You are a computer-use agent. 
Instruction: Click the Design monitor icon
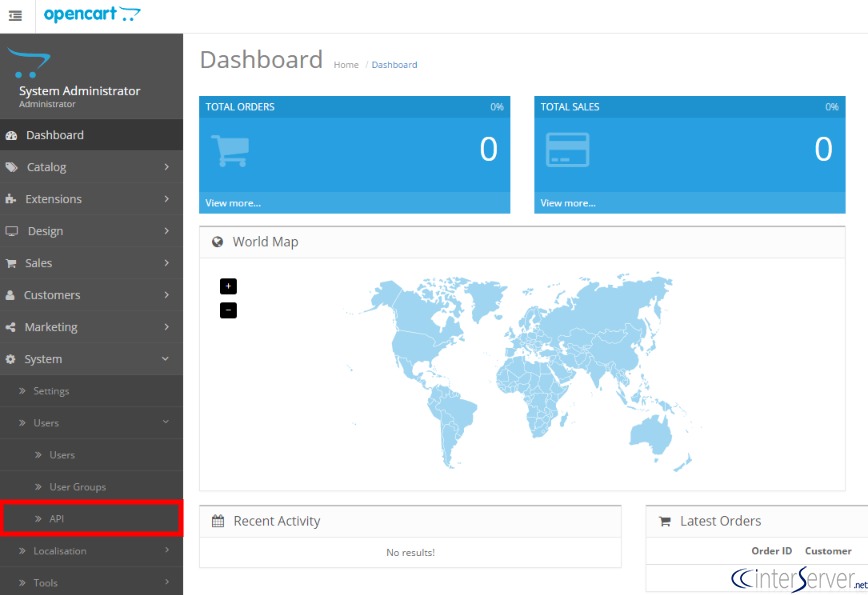(x=12, y=231)
